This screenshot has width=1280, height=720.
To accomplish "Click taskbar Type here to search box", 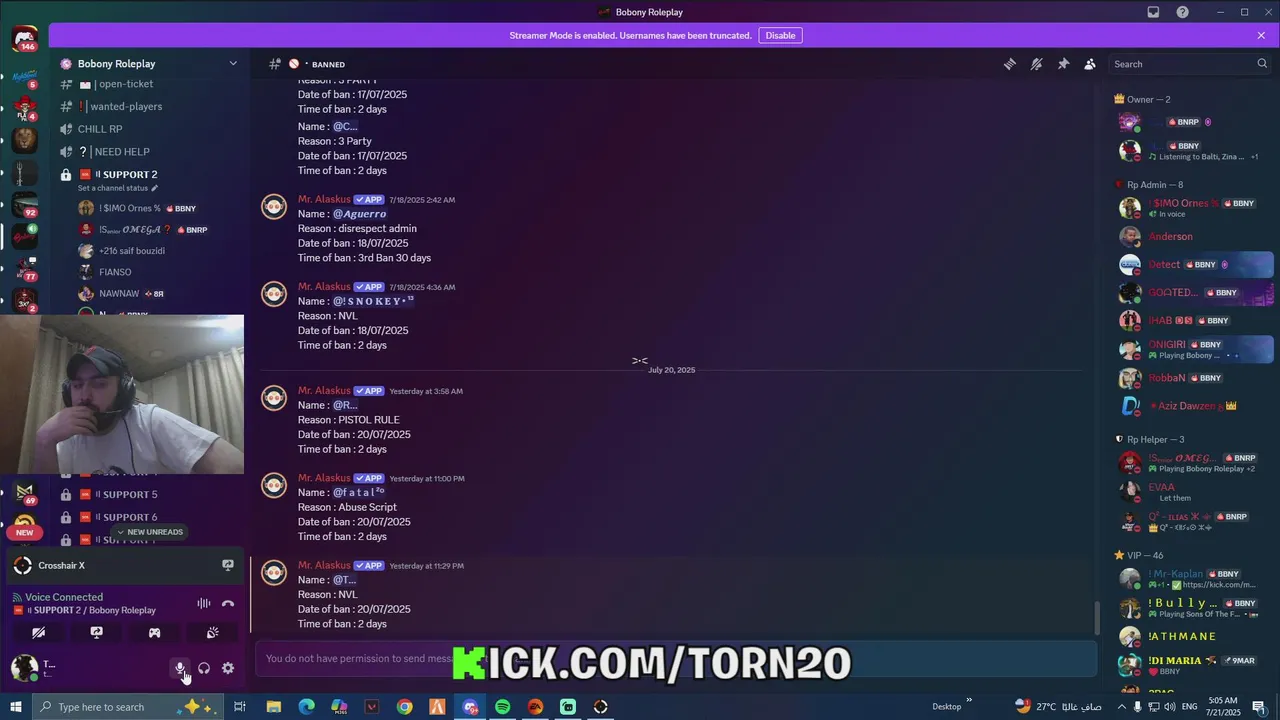I will (128, 707).
